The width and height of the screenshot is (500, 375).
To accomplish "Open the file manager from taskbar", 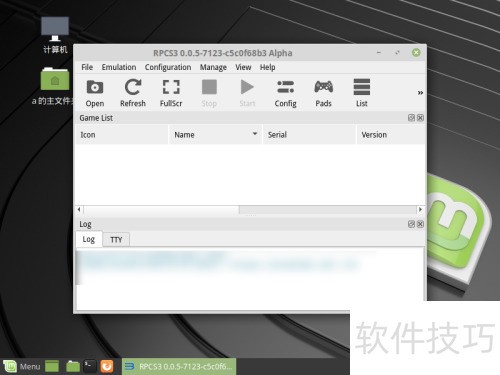I will [x=73, y=366].
